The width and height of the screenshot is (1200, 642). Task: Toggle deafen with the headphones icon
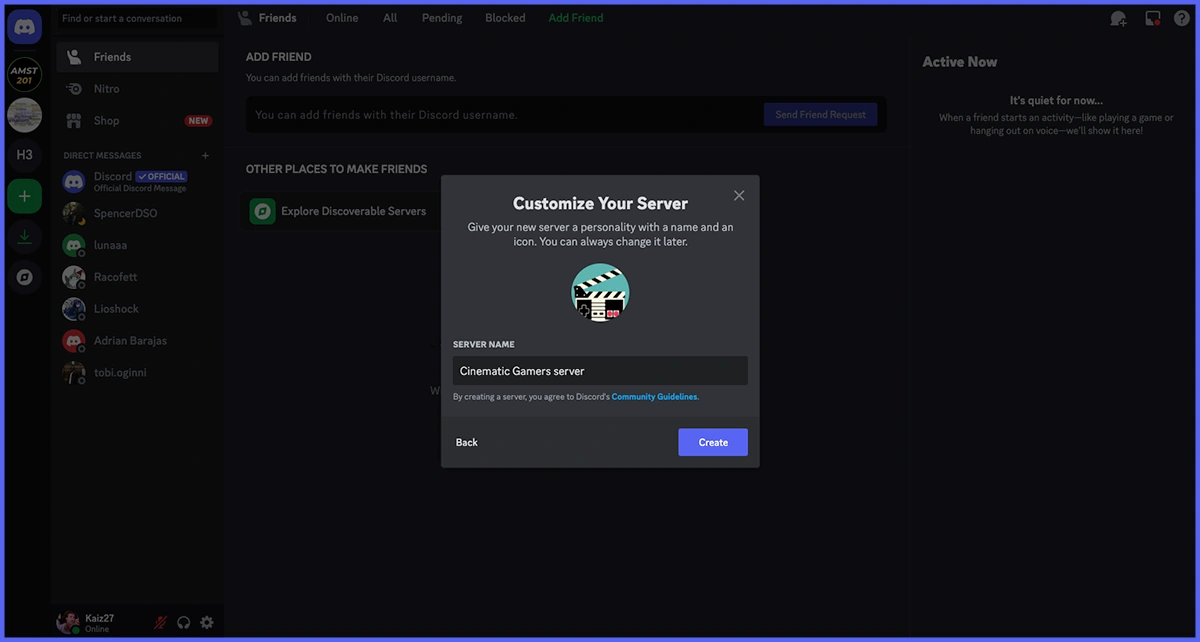coord(184,622)
